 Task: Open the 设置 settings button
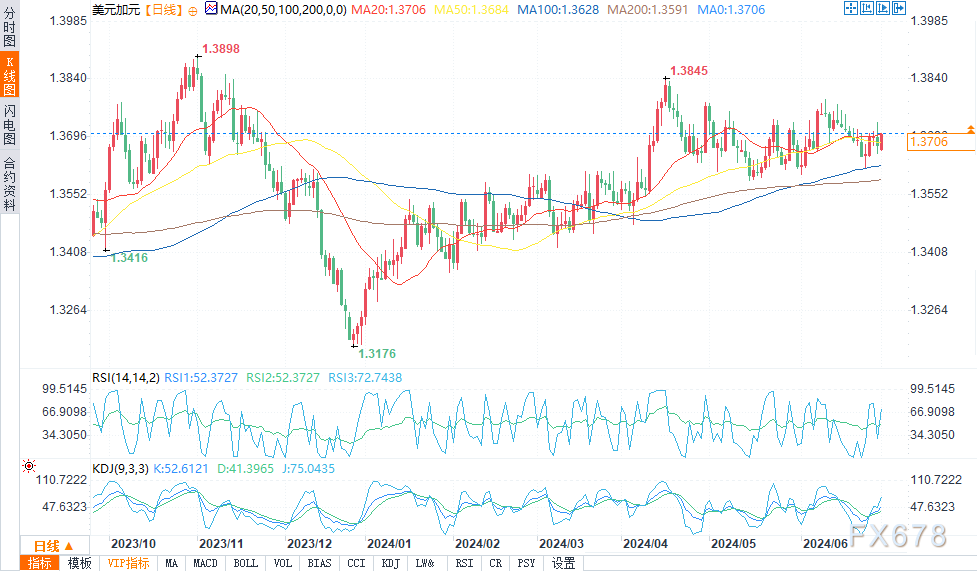click(563, 563)
